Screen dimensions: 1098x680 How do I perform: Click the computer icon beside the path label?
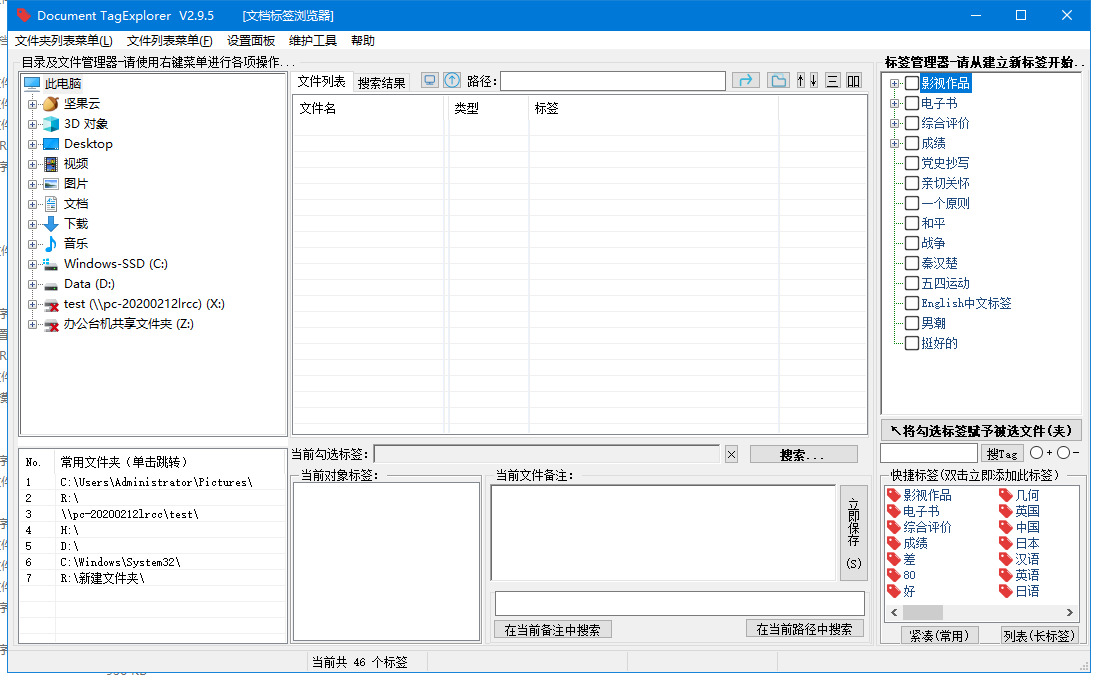coord(430,81)
